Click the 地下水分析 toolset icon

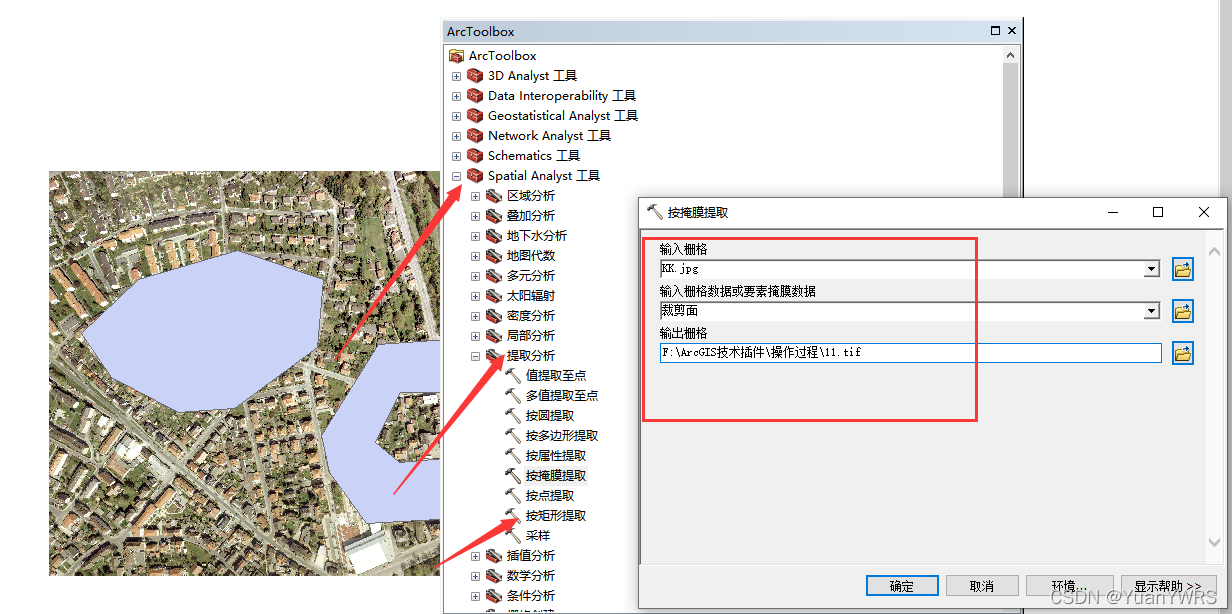(x=494, y=236)
